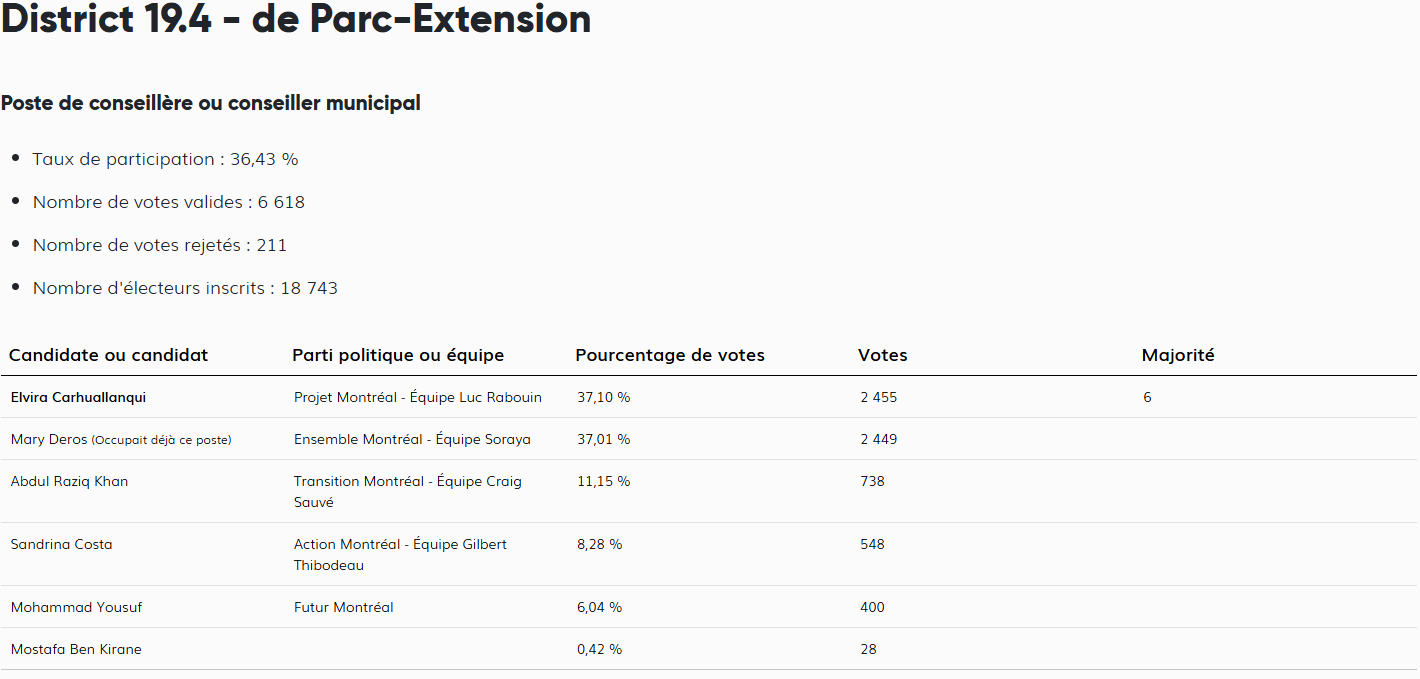The image size is (1420, 679).
Task: Click Sandrina Costa candidate name
Action: (61, 544)
